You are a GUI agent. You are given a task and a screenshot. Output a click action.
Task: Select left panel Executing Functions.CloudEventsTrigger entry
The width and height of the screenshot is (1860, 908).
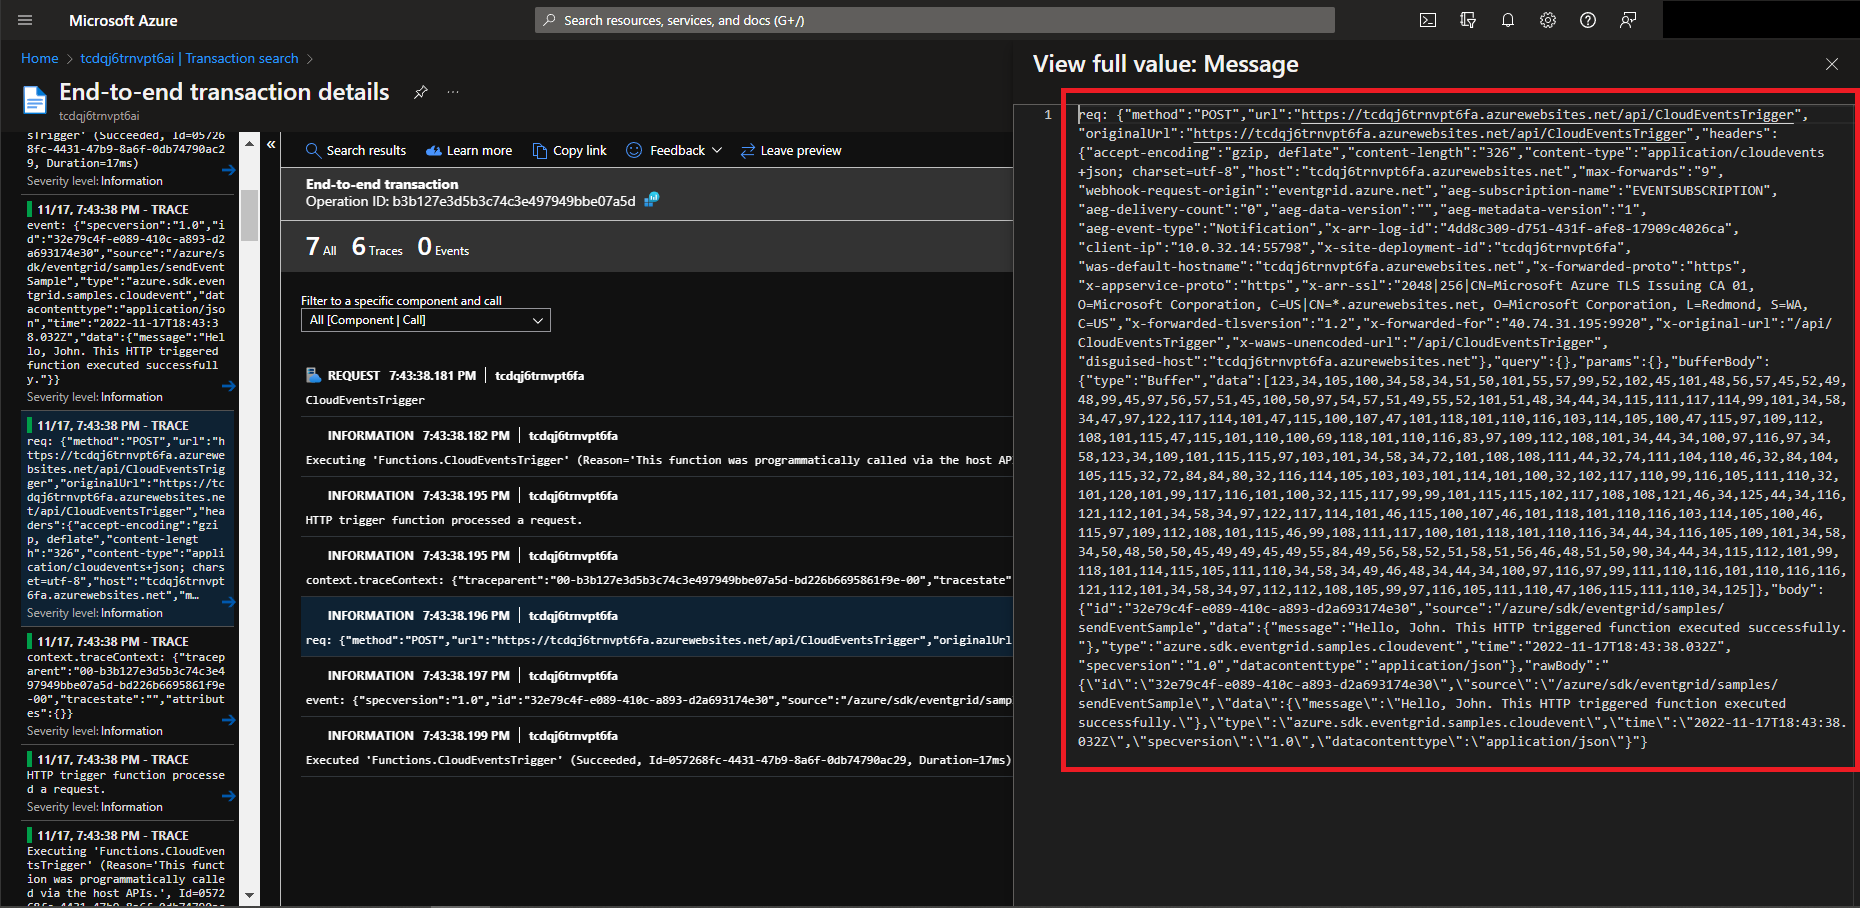coord(128,864)
